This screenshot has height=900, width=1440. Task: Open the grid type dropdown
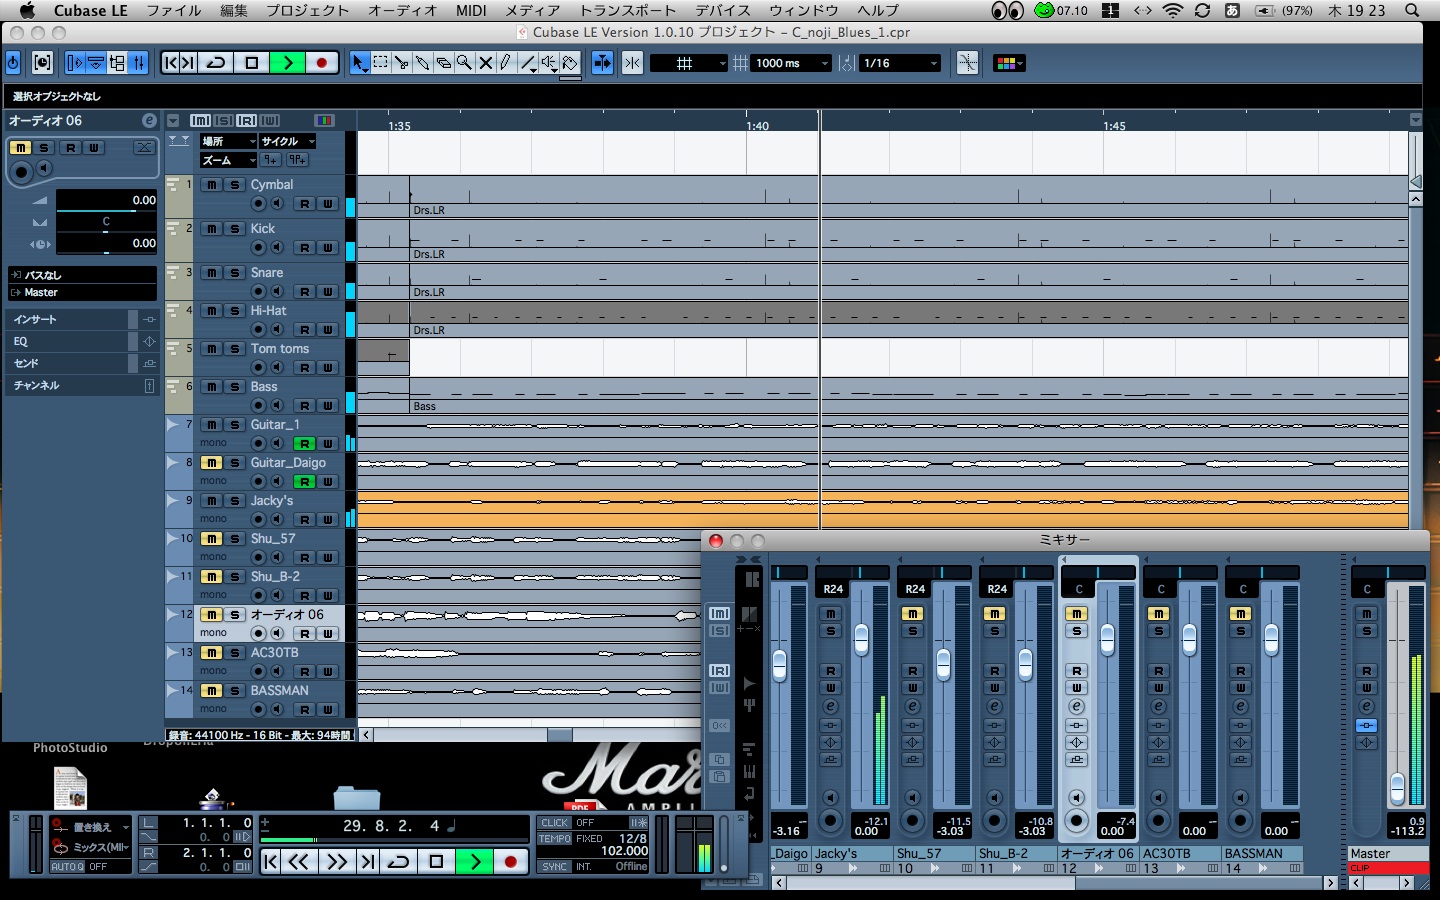pyautogui.click(x=689, y=63)
